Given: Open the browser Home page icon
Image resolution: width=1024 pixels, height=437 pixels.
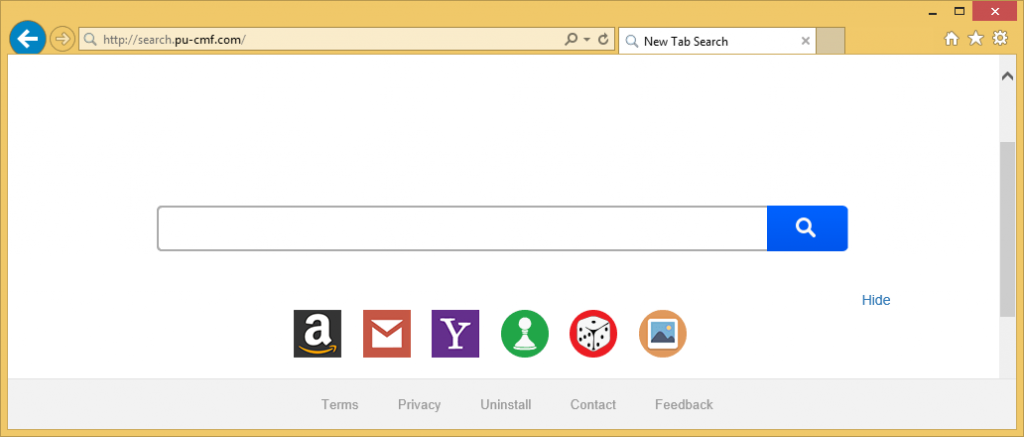Looking at the screenshot, I should [952, 39].
